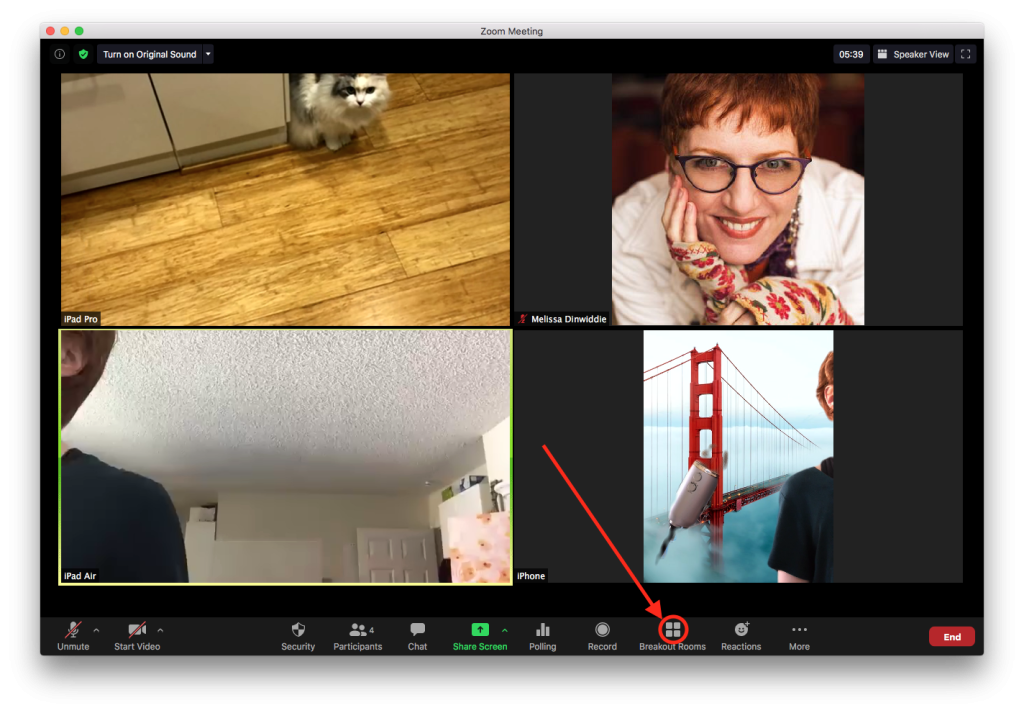Open the Security shield icon

point(298,631)
